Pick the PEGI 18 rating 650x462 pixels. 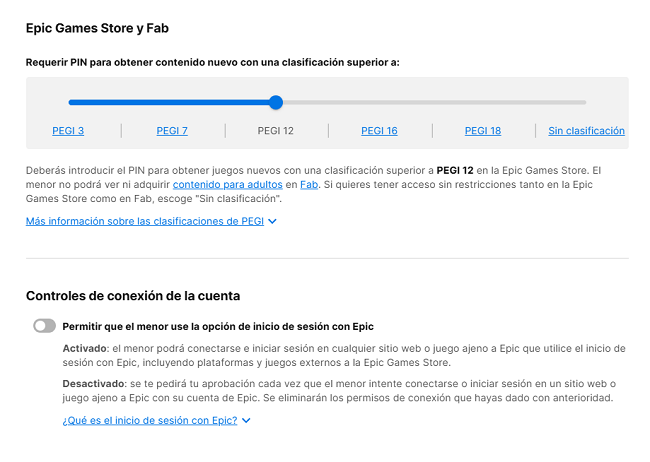483,131
